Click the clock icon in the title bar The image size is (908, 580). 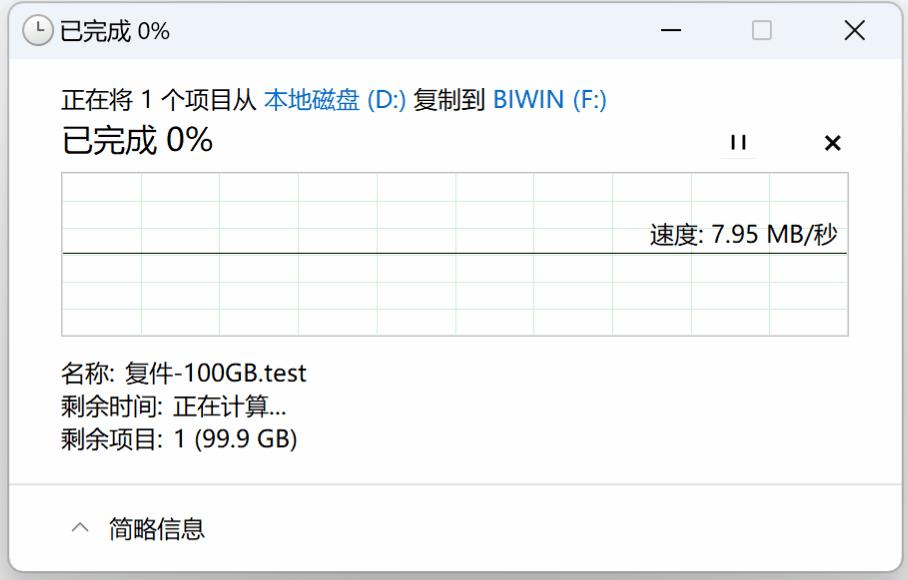pos(36,30)
